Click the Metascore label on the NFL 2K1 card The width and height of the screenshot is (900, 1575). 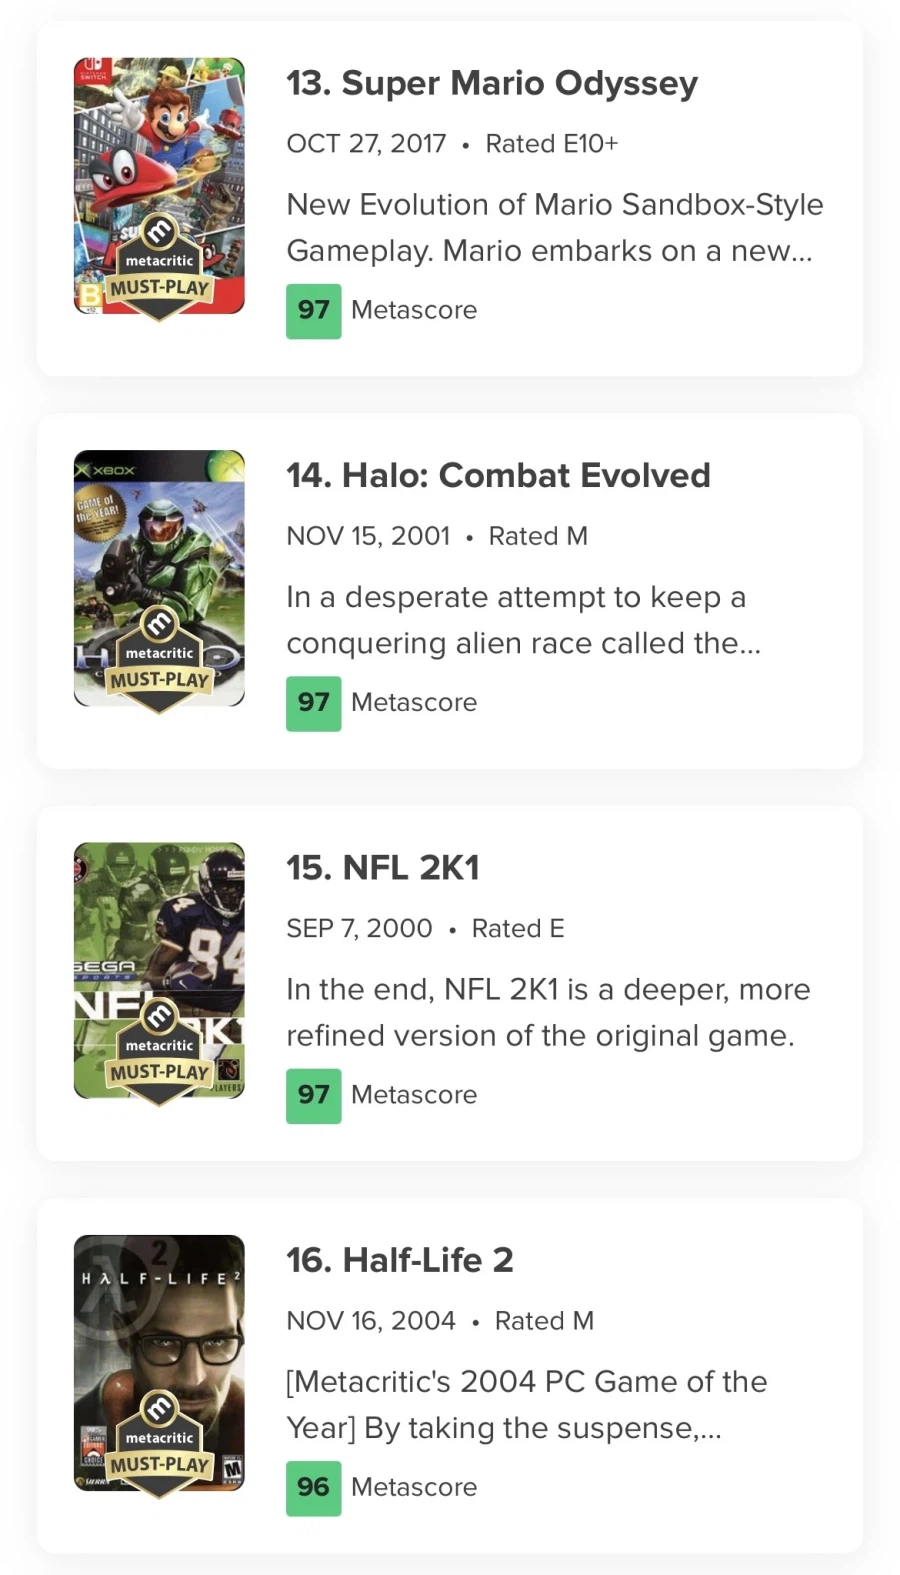click(x=414, y=1095)
